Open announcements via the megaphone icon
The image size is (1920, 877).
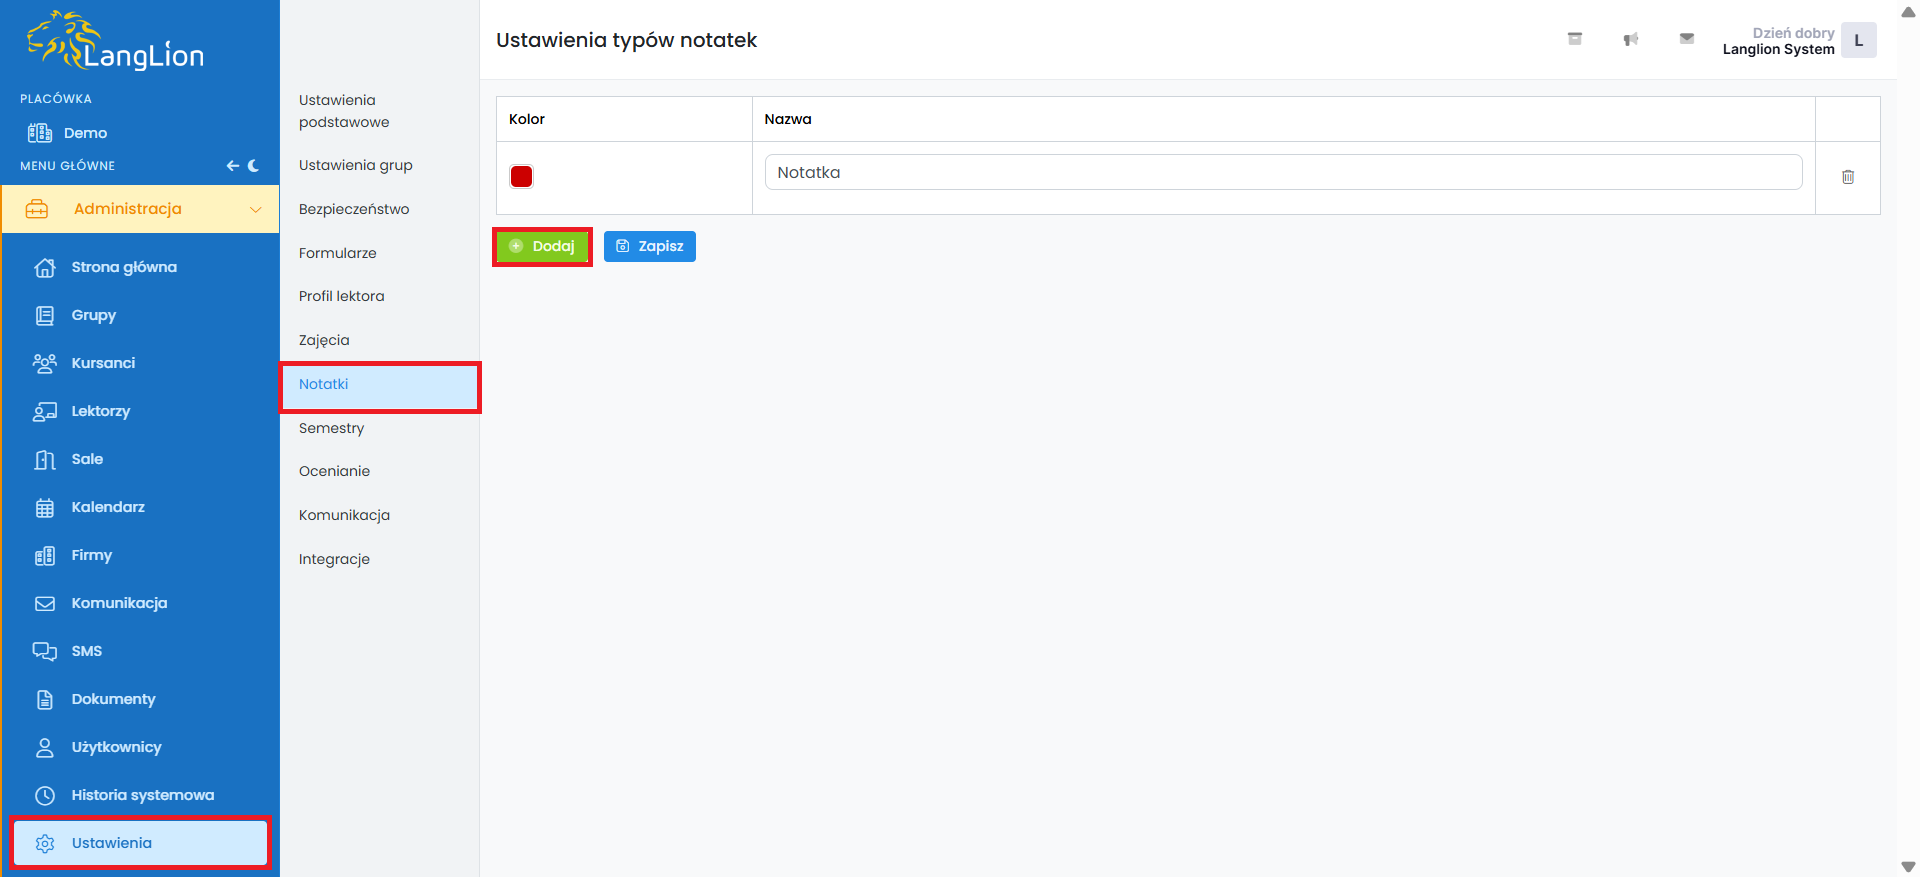coord(1630,39)
